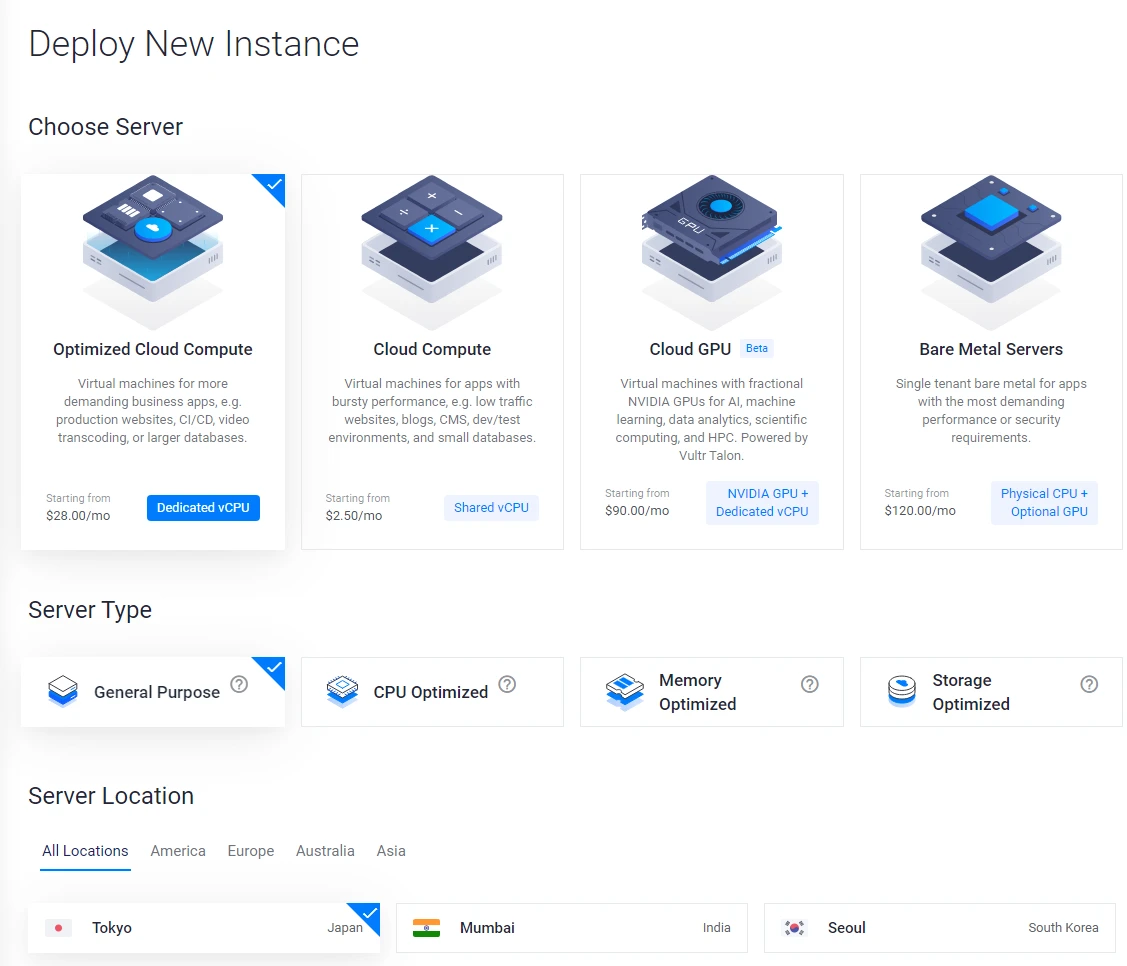
Task: Click NVIDIA GPU + Dedicated vCPU badge
Action: 762,503
